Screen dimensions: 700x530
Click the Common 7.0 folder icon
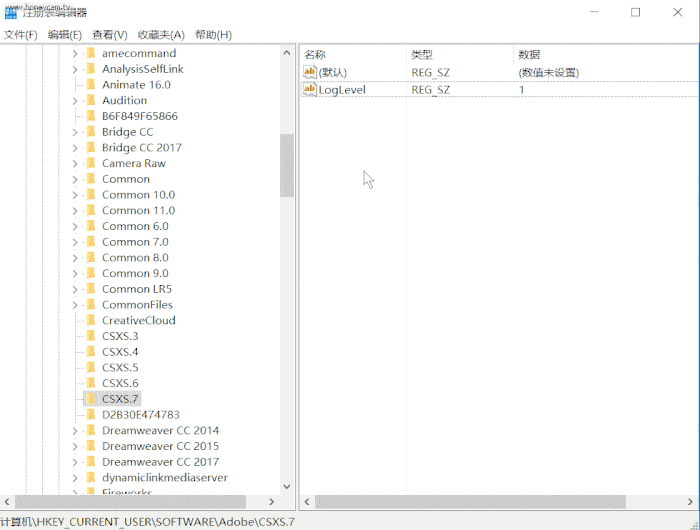coord(91,242)
